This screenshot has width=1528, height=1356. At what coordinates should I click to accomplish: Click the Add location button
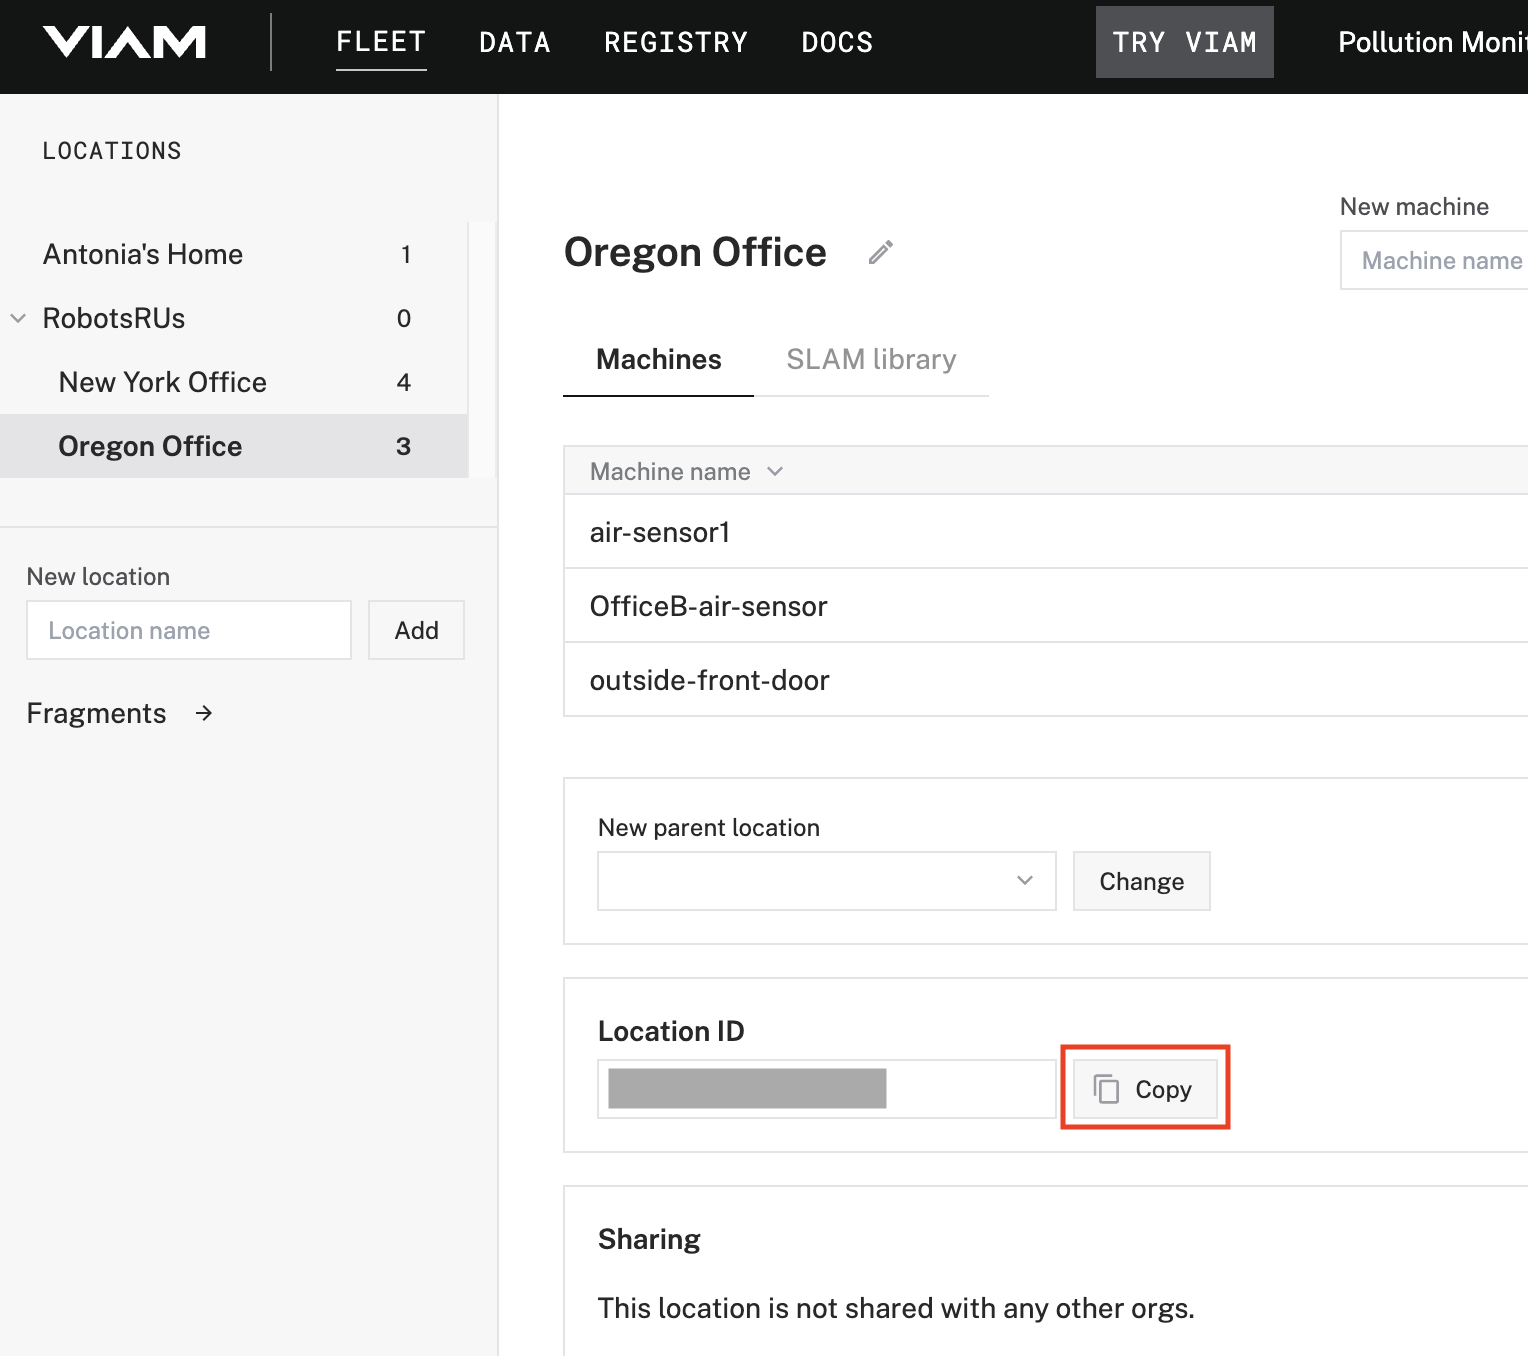click(x=416, y=631)
